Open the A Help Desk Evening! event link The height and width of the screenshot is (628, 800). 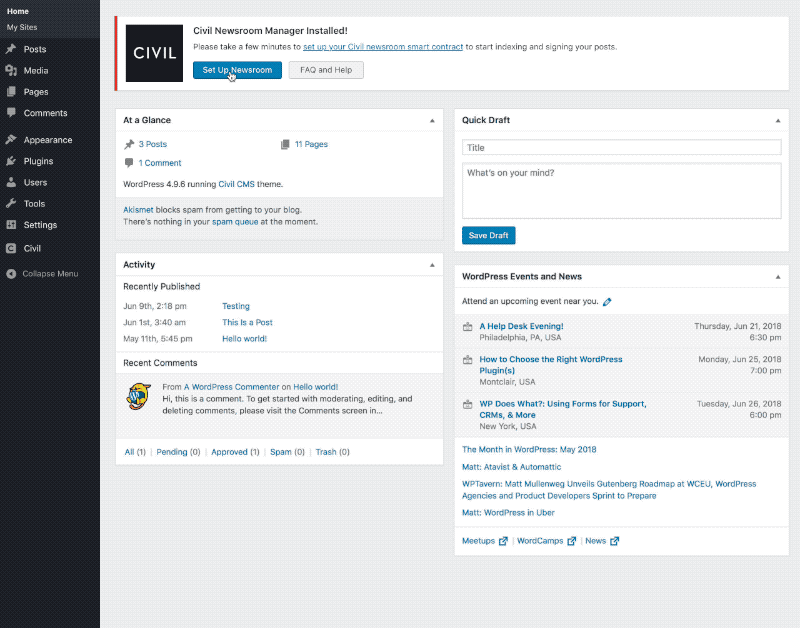point(521,326)
